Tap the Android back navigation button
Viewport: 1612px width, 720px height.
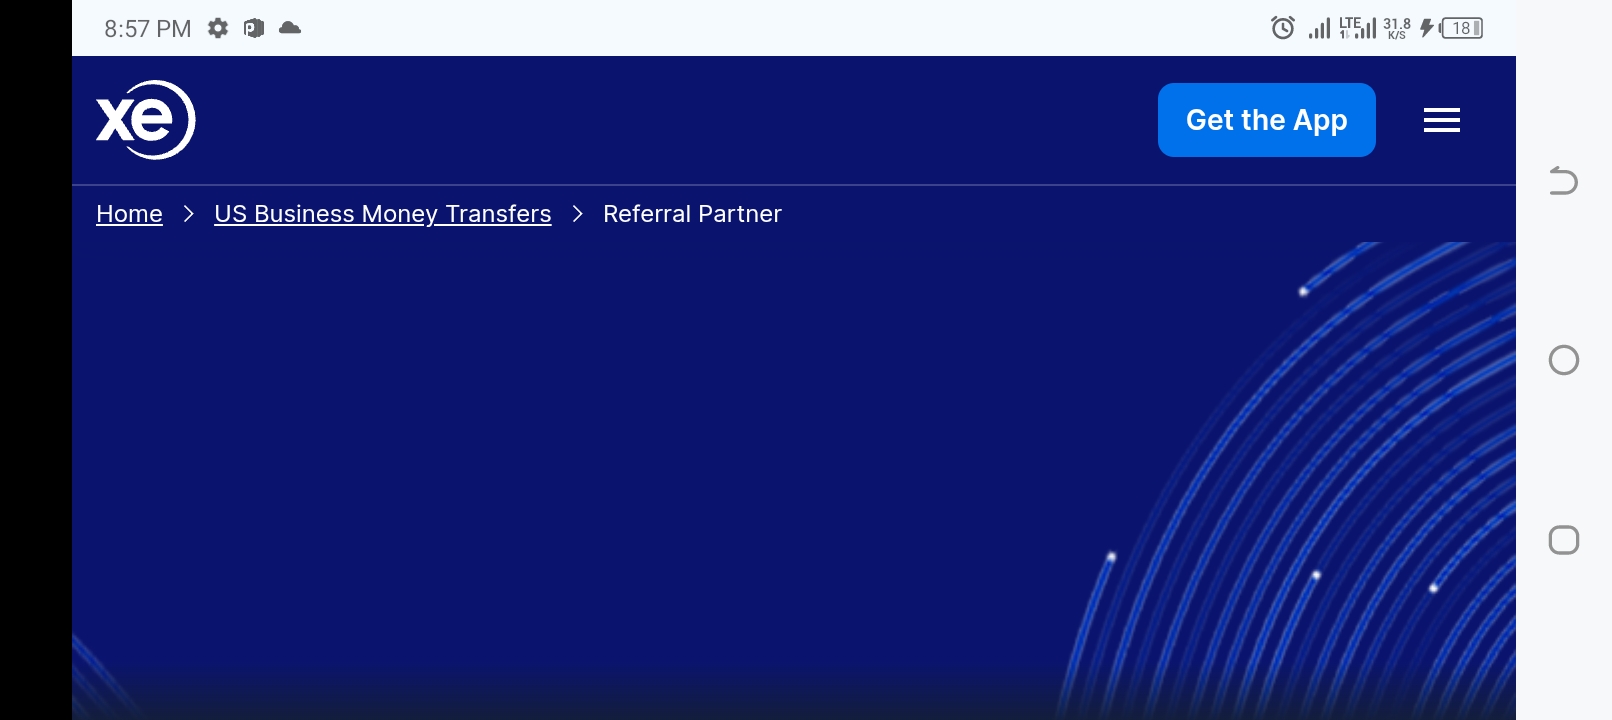tap(1563, 181)
